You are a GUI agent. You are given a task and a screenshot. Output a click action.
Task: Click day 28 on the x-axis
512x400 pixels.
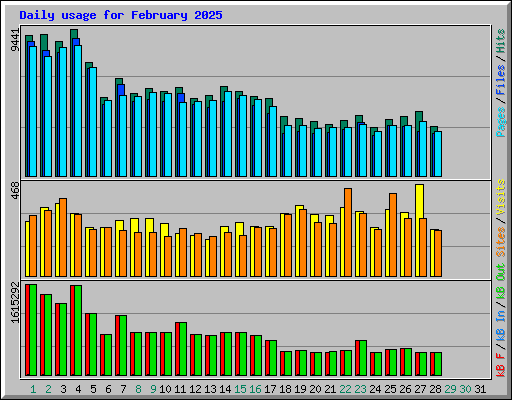(435, 389)
